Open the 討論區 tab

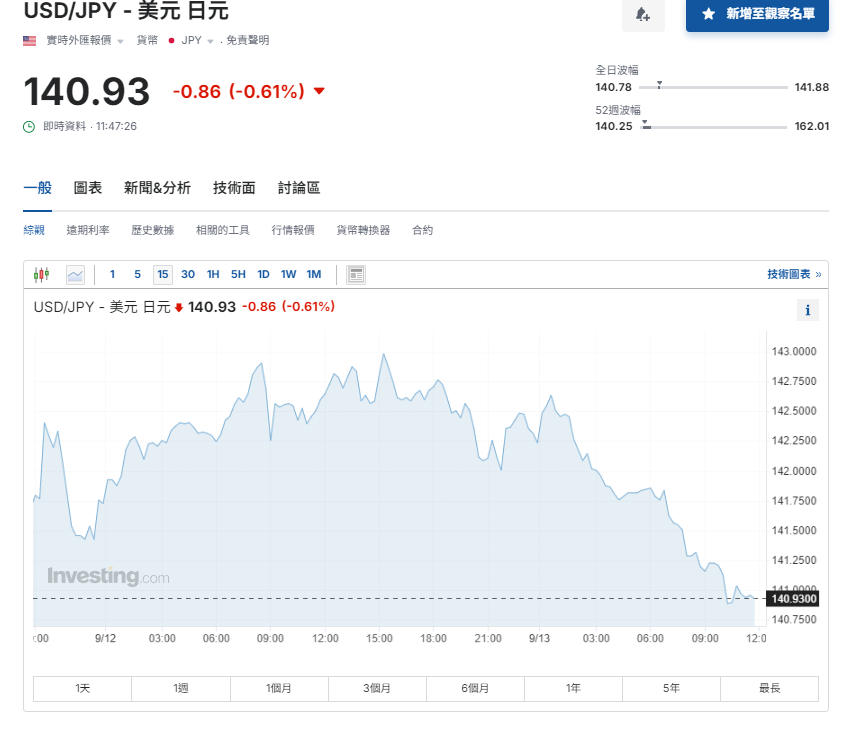pos(299,188)
